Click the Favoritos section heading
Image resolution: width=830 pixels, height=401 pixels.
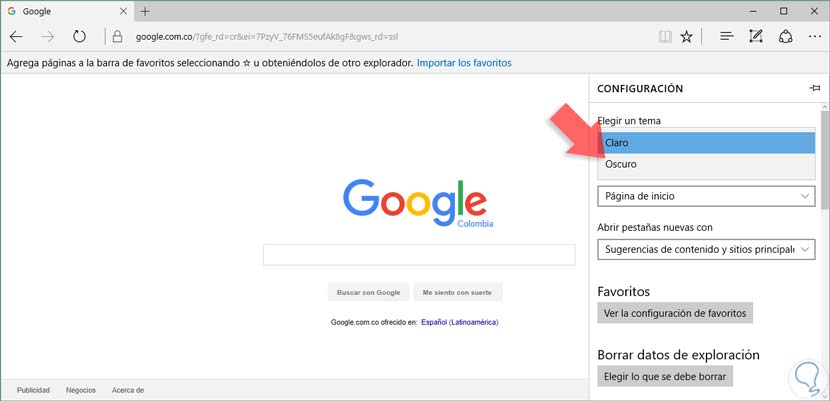(624, 291)
